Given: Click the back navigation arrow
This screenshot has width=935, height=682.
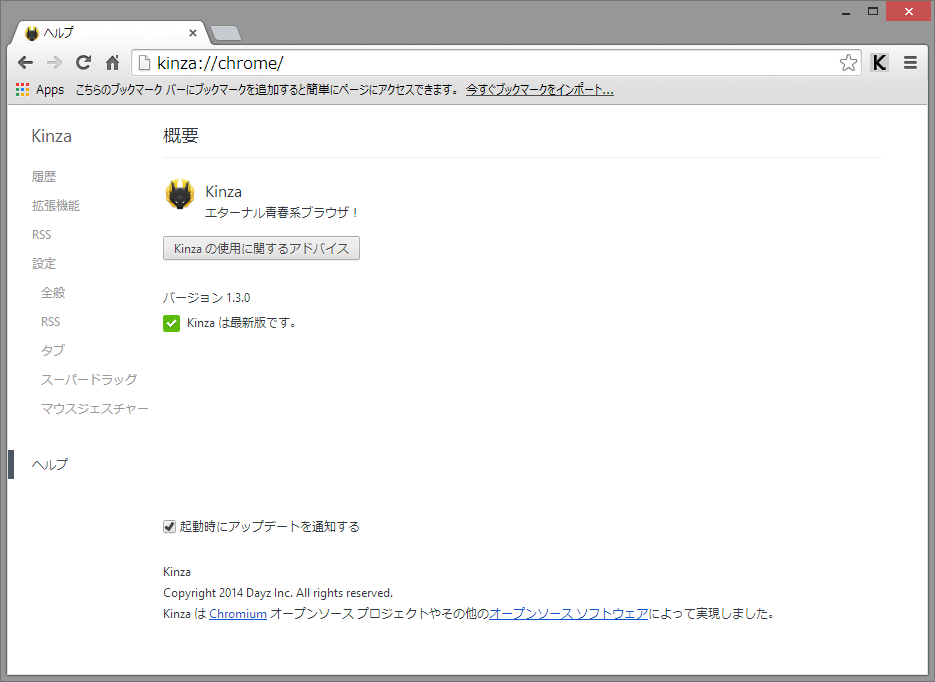Looking at the screenshot, I should 25,61.
